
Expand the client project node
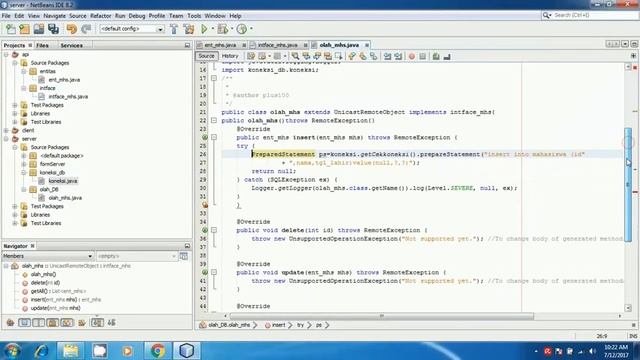coord(6,131)
